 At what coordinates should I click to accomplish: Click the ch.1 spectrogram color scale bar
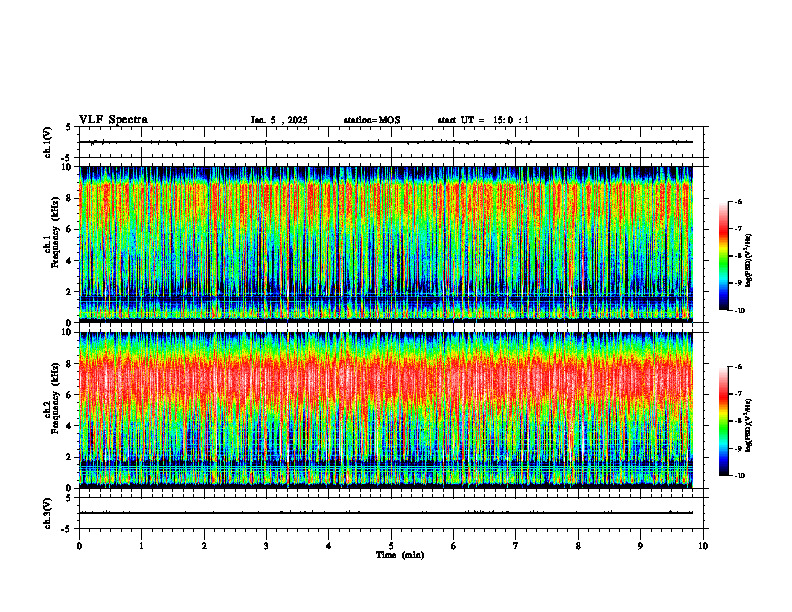[723, 256]
